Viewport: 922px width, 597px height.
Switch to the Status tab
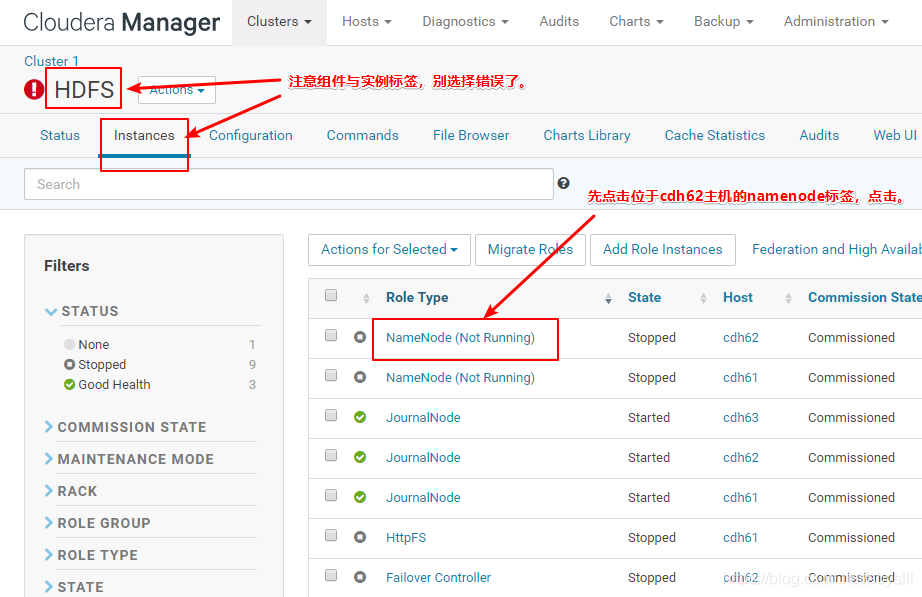click(x=60, y=135)
